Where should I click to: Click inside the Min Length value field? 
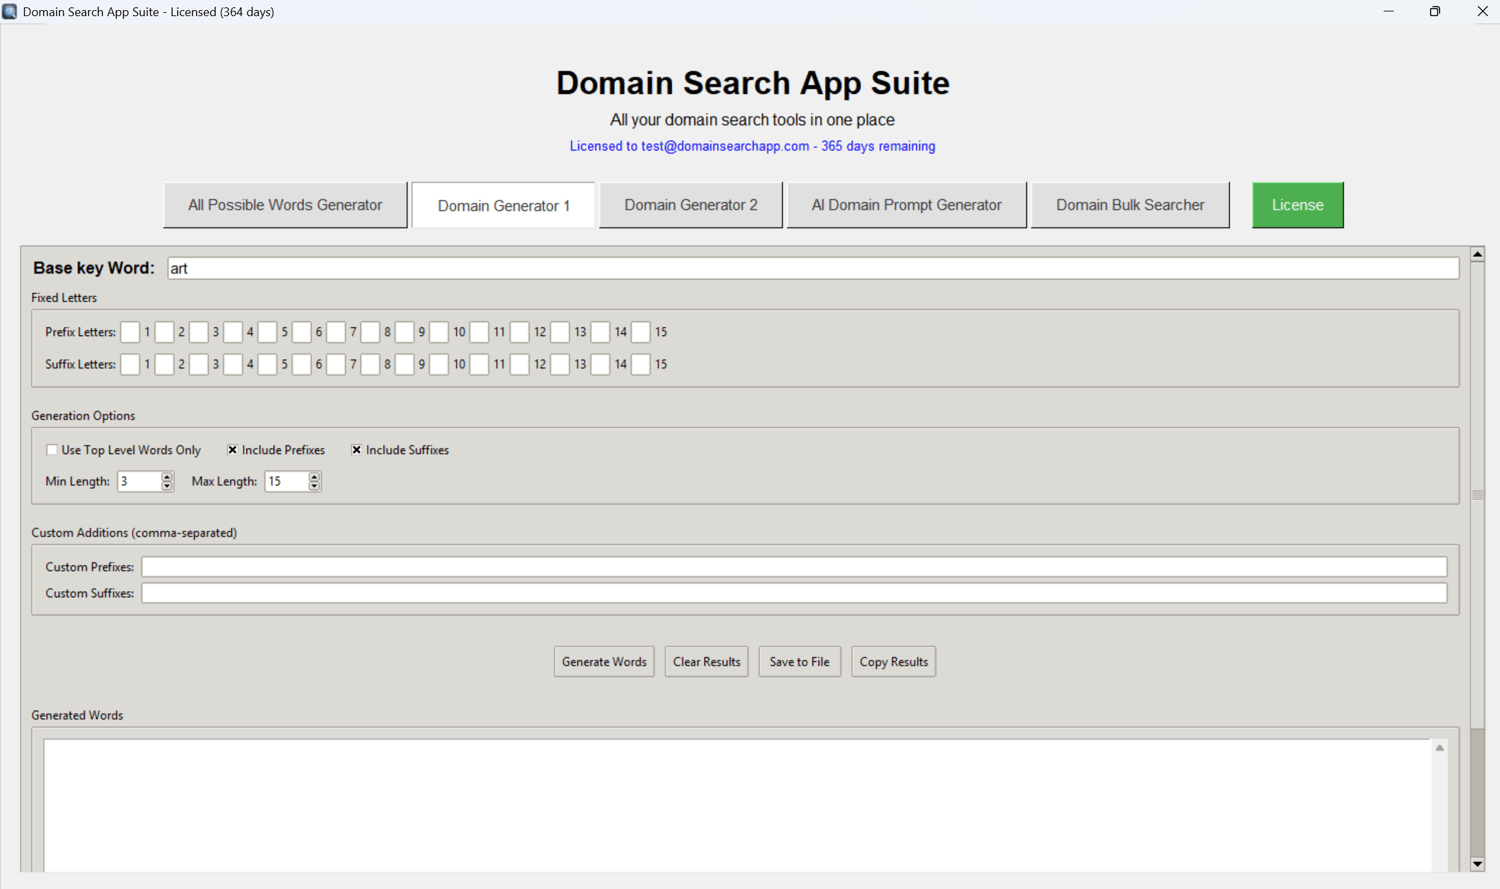click(x=139, y=482)
